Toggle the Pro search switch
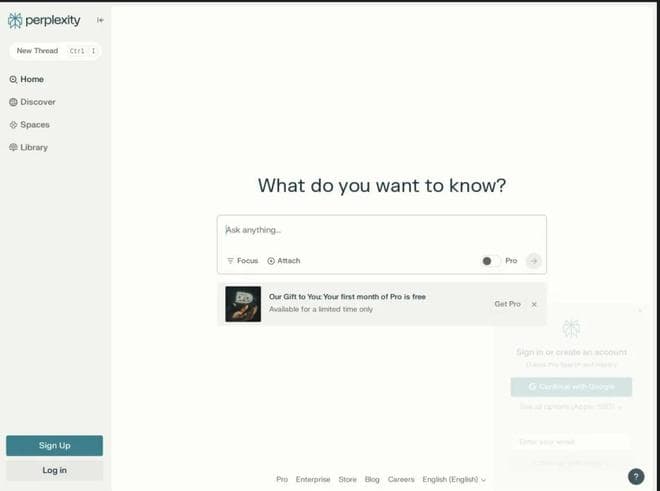The width and height of the screenshot is (660, 491). [489, 261]
